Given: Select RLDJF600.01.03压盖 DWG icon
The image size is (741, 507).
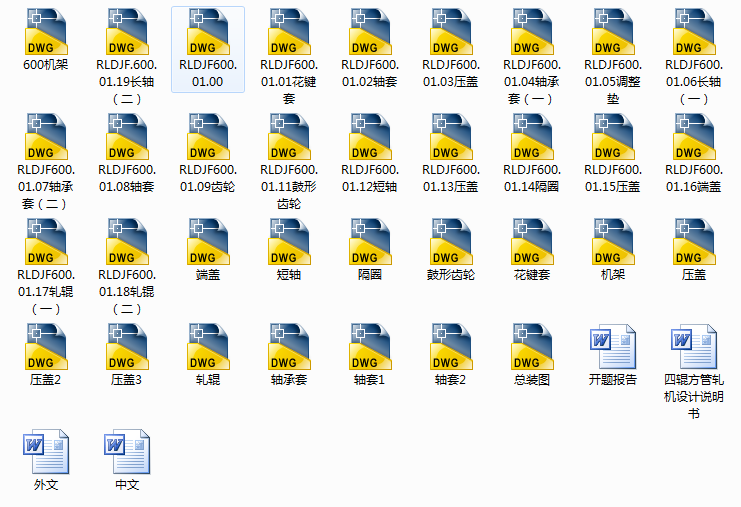Looking at the screenshot, I should (x=451, y=32).
